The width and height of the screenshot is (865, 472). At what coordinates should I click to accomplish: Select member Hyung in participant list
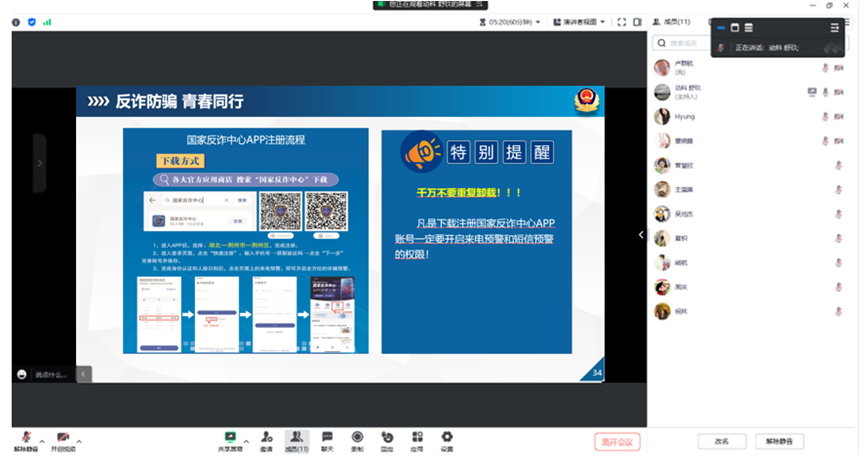(x=685, y=116)
